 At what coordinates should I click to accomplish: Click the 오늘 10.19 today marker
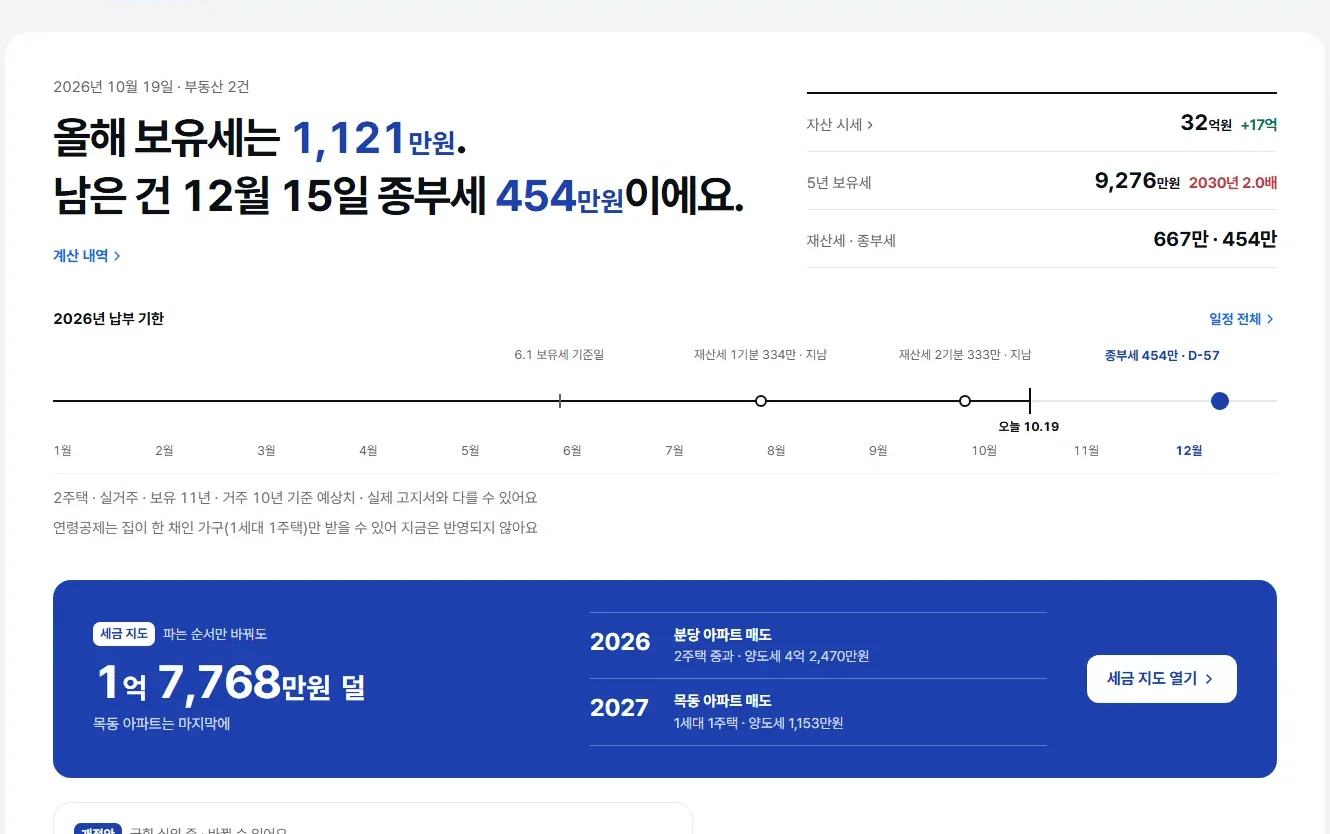click(1029, 426)
